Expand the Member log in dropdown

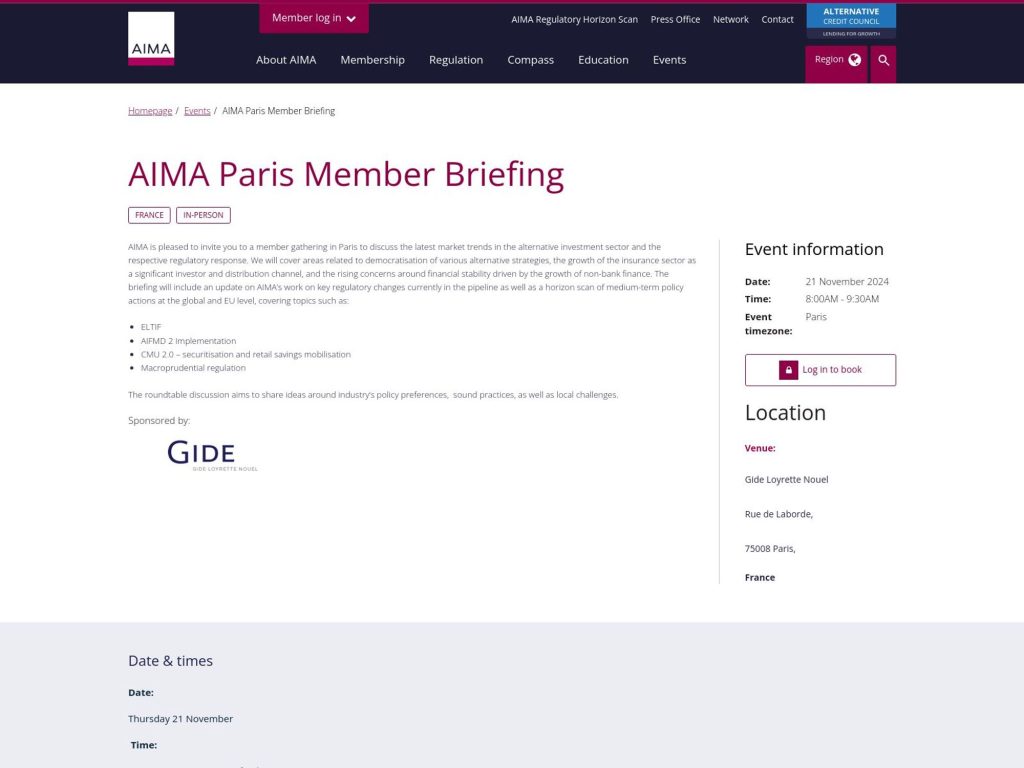click(313, 17)
